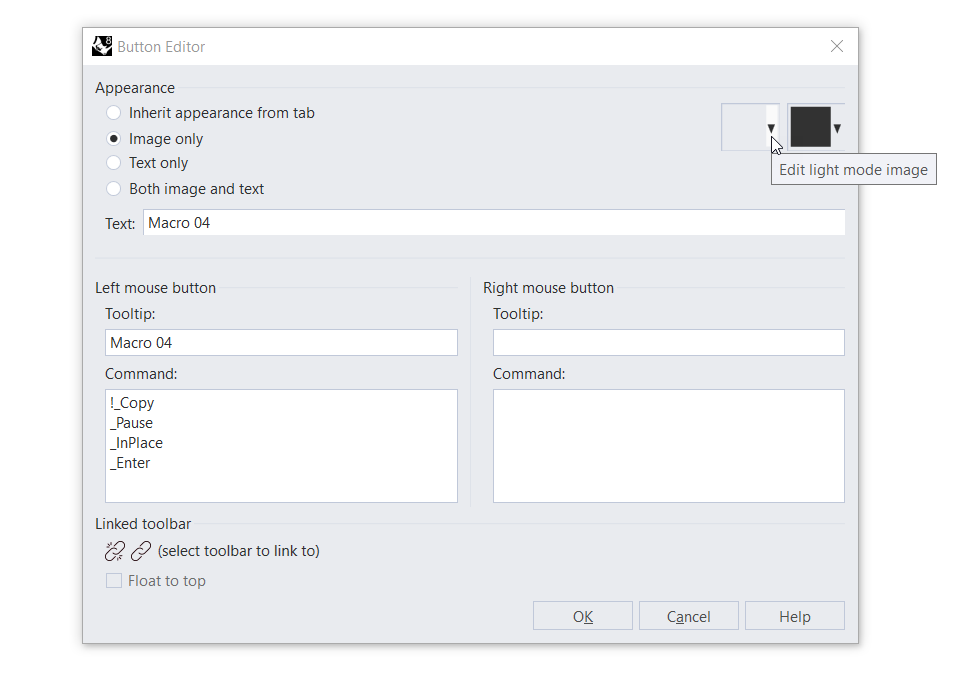This screenshot has height=686, width=980.
Task: Click the dark square dark mode image
Action: pos(810,127)
